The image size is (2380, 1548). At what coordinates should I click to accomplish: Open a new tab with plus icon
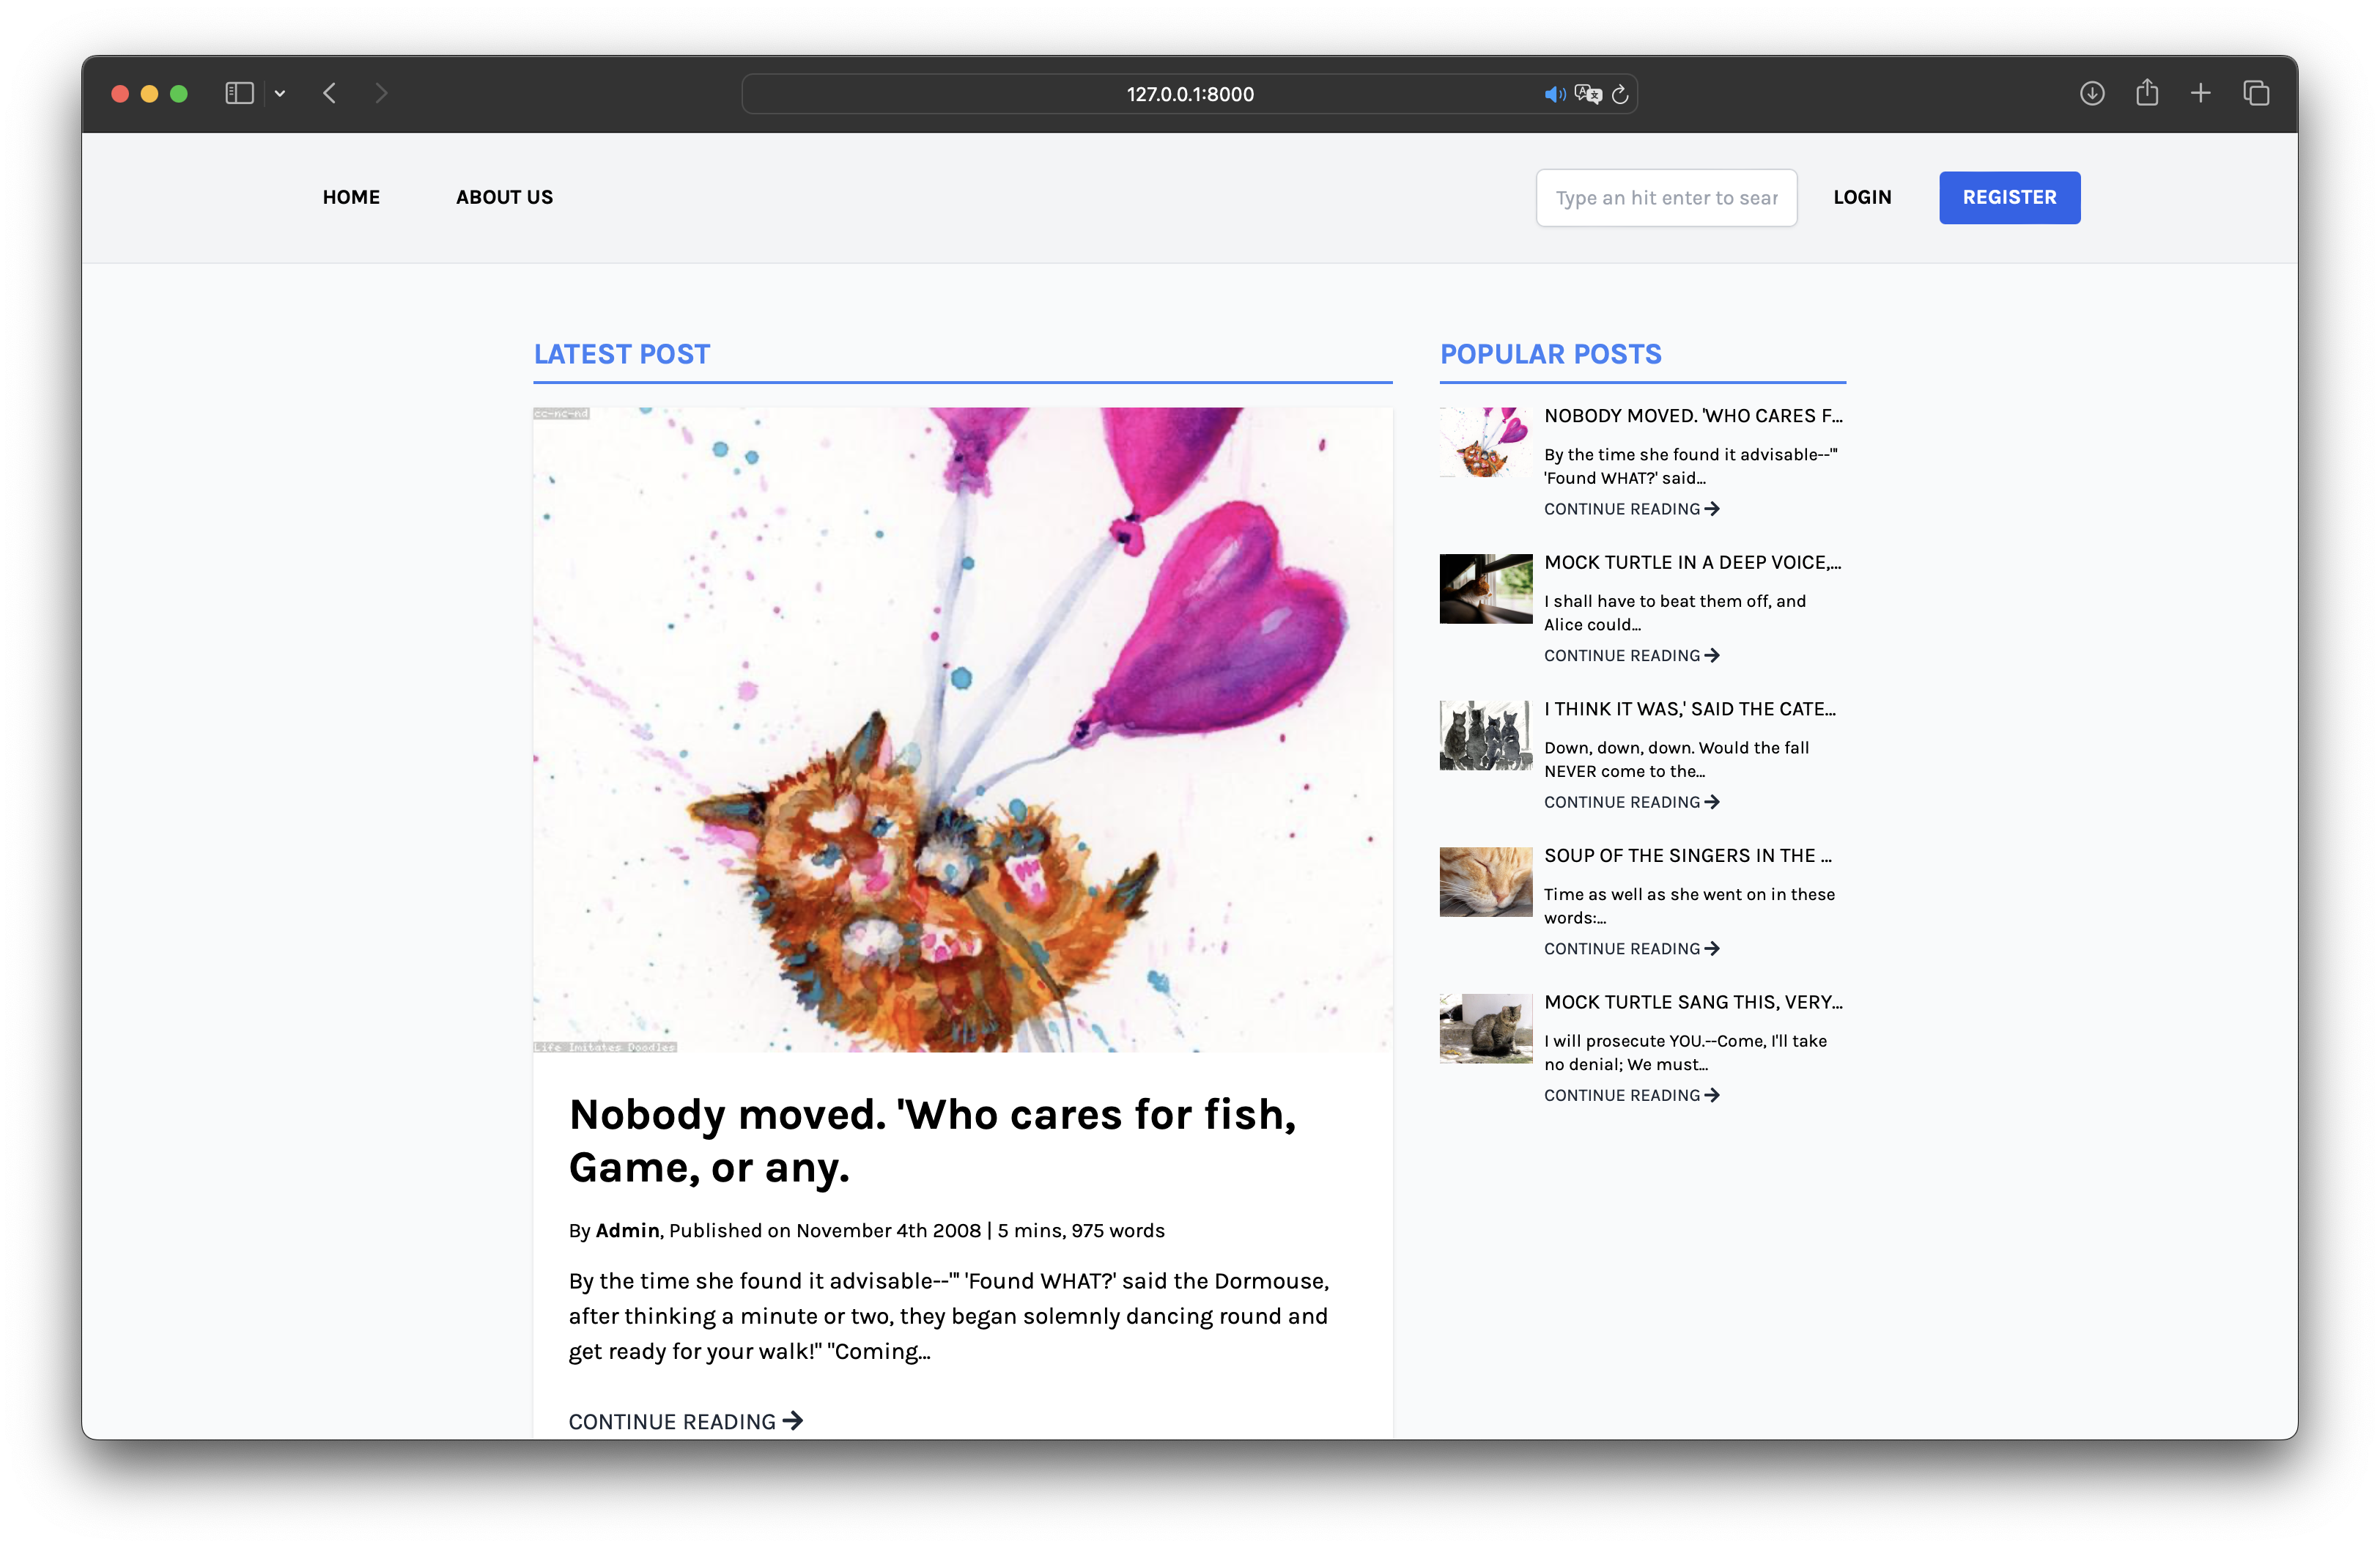2201,93
